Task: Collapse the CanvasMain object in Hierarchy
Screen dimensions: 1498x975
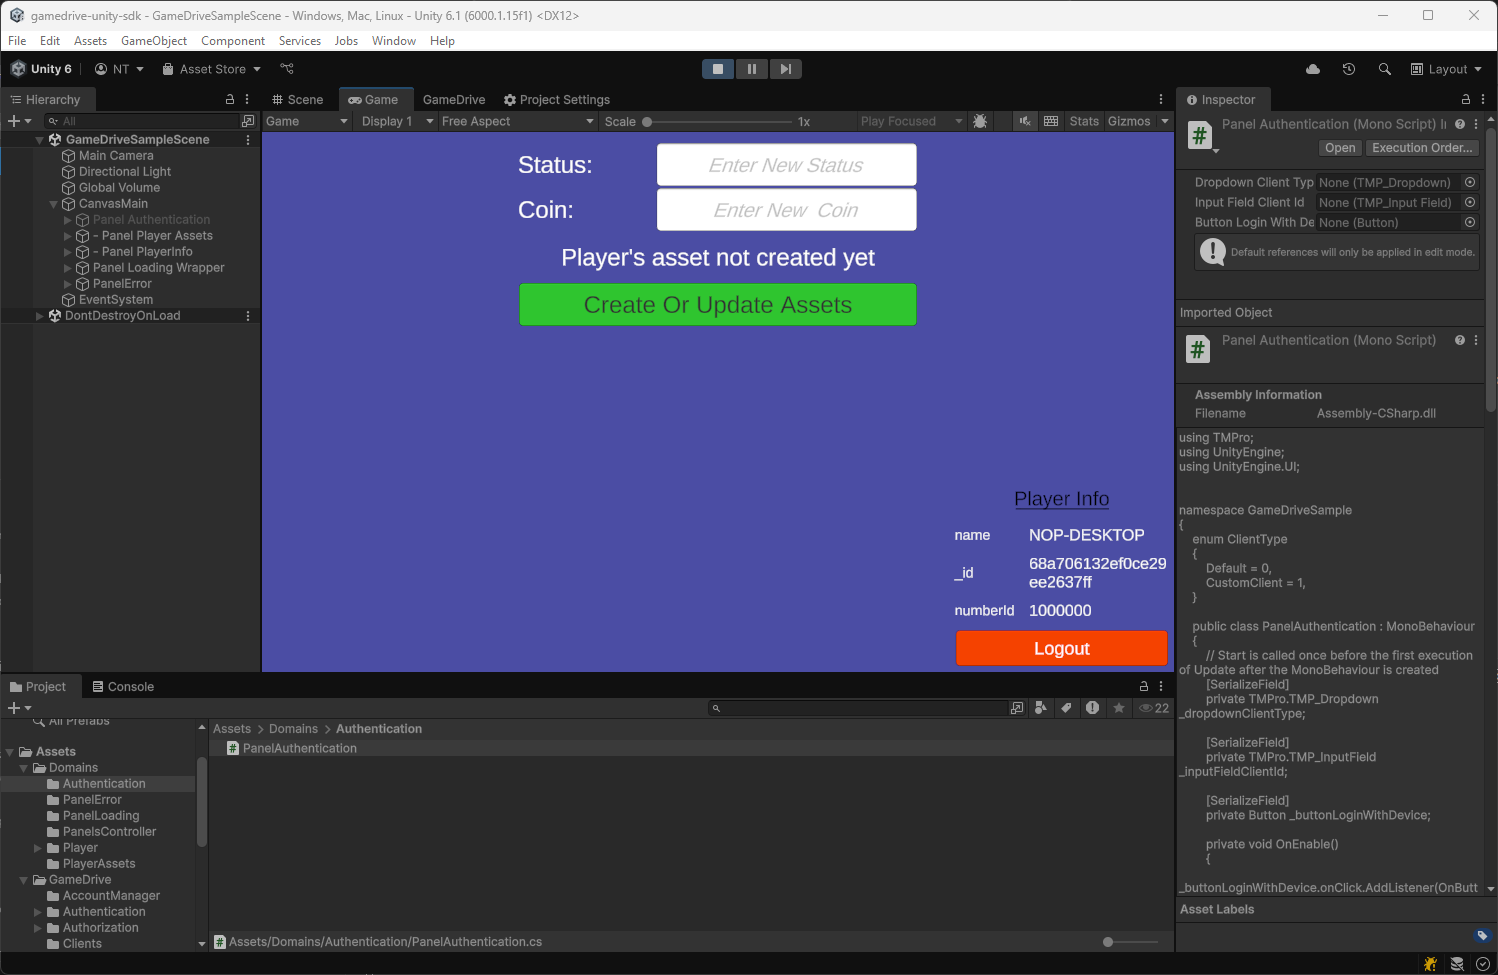Action: 54,203
